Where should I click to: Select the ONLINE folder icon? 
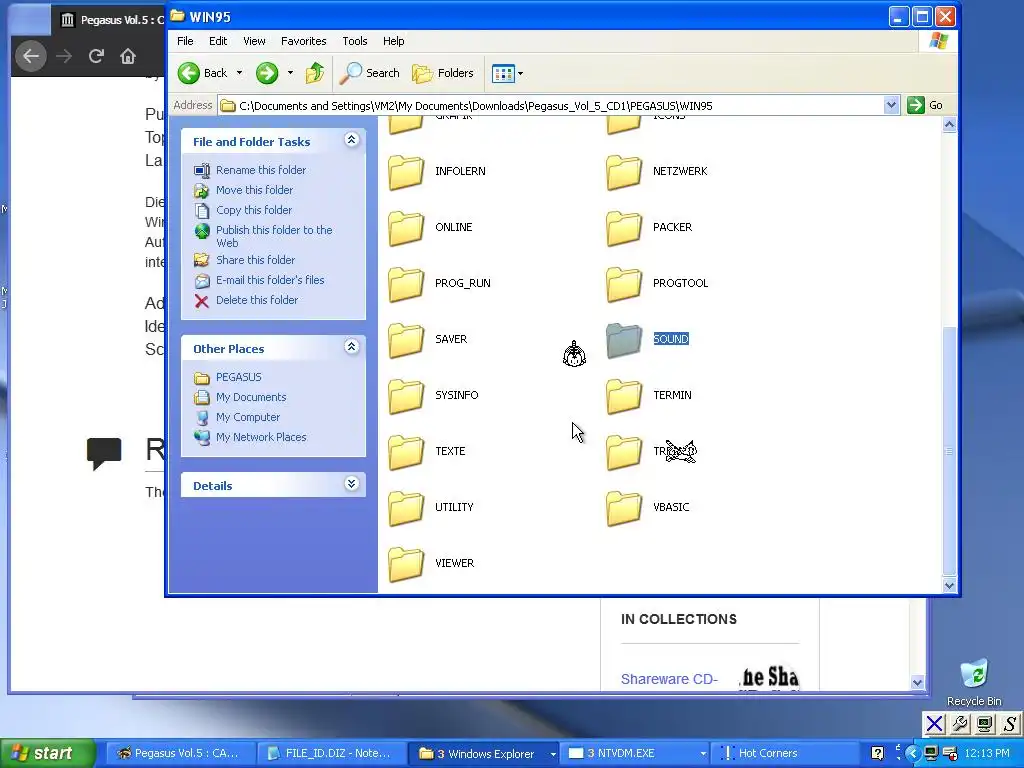[x=406, y=229]
